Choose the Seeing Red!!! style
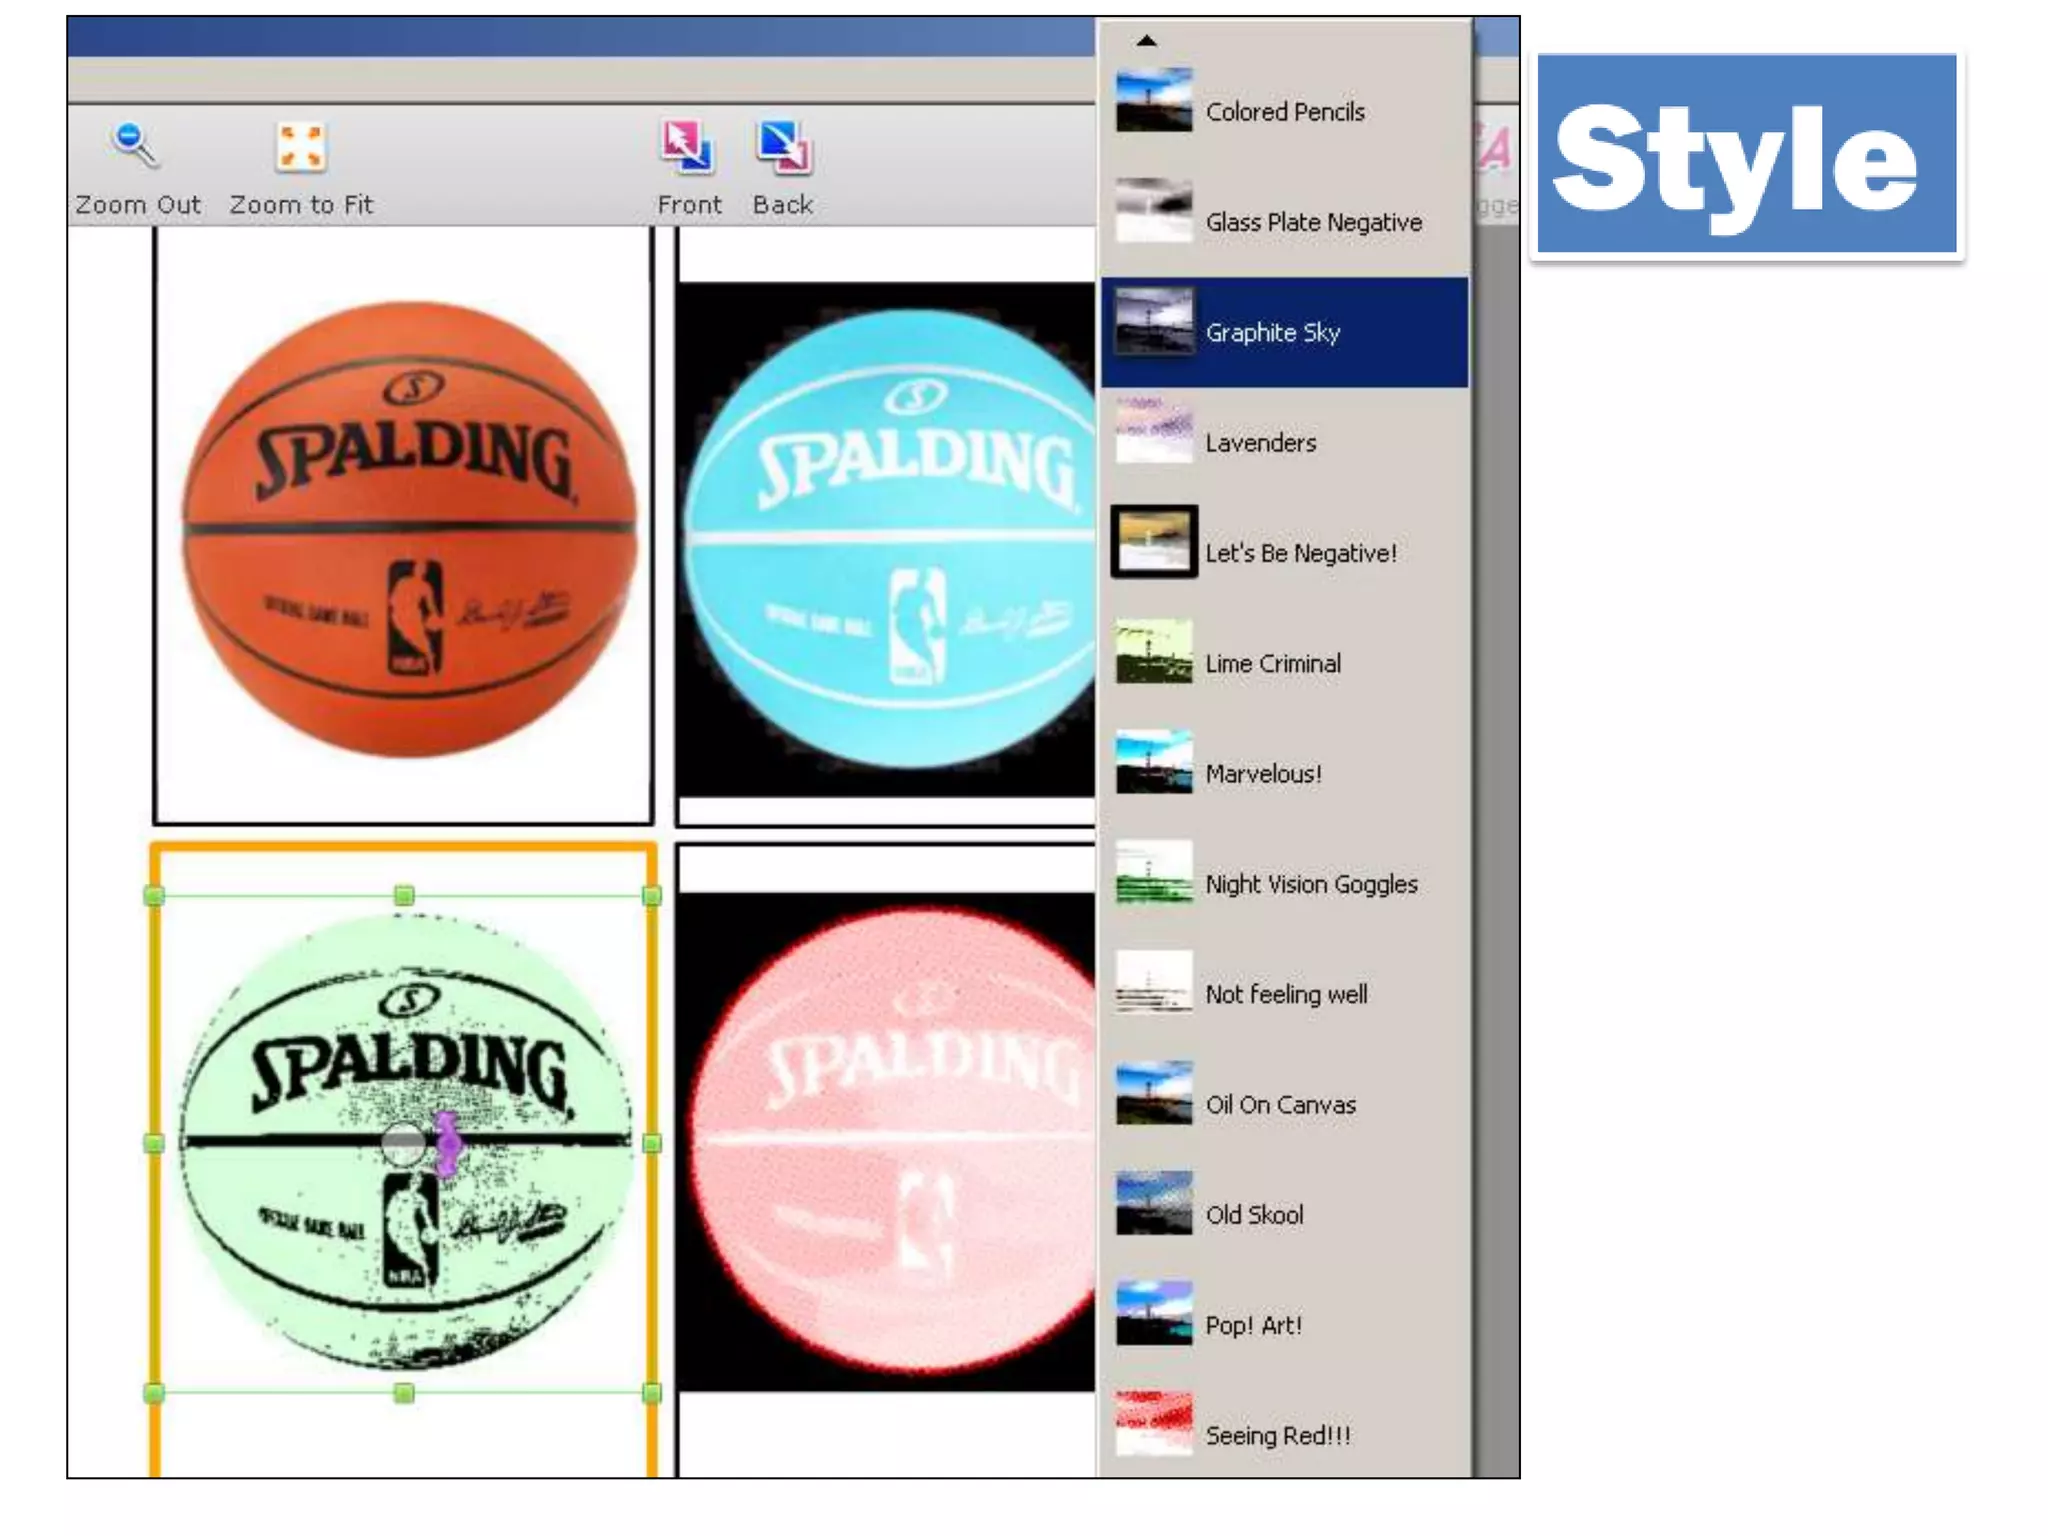The image size is (2048, 1536). pyautogui.click(x=1277, y=1435)
